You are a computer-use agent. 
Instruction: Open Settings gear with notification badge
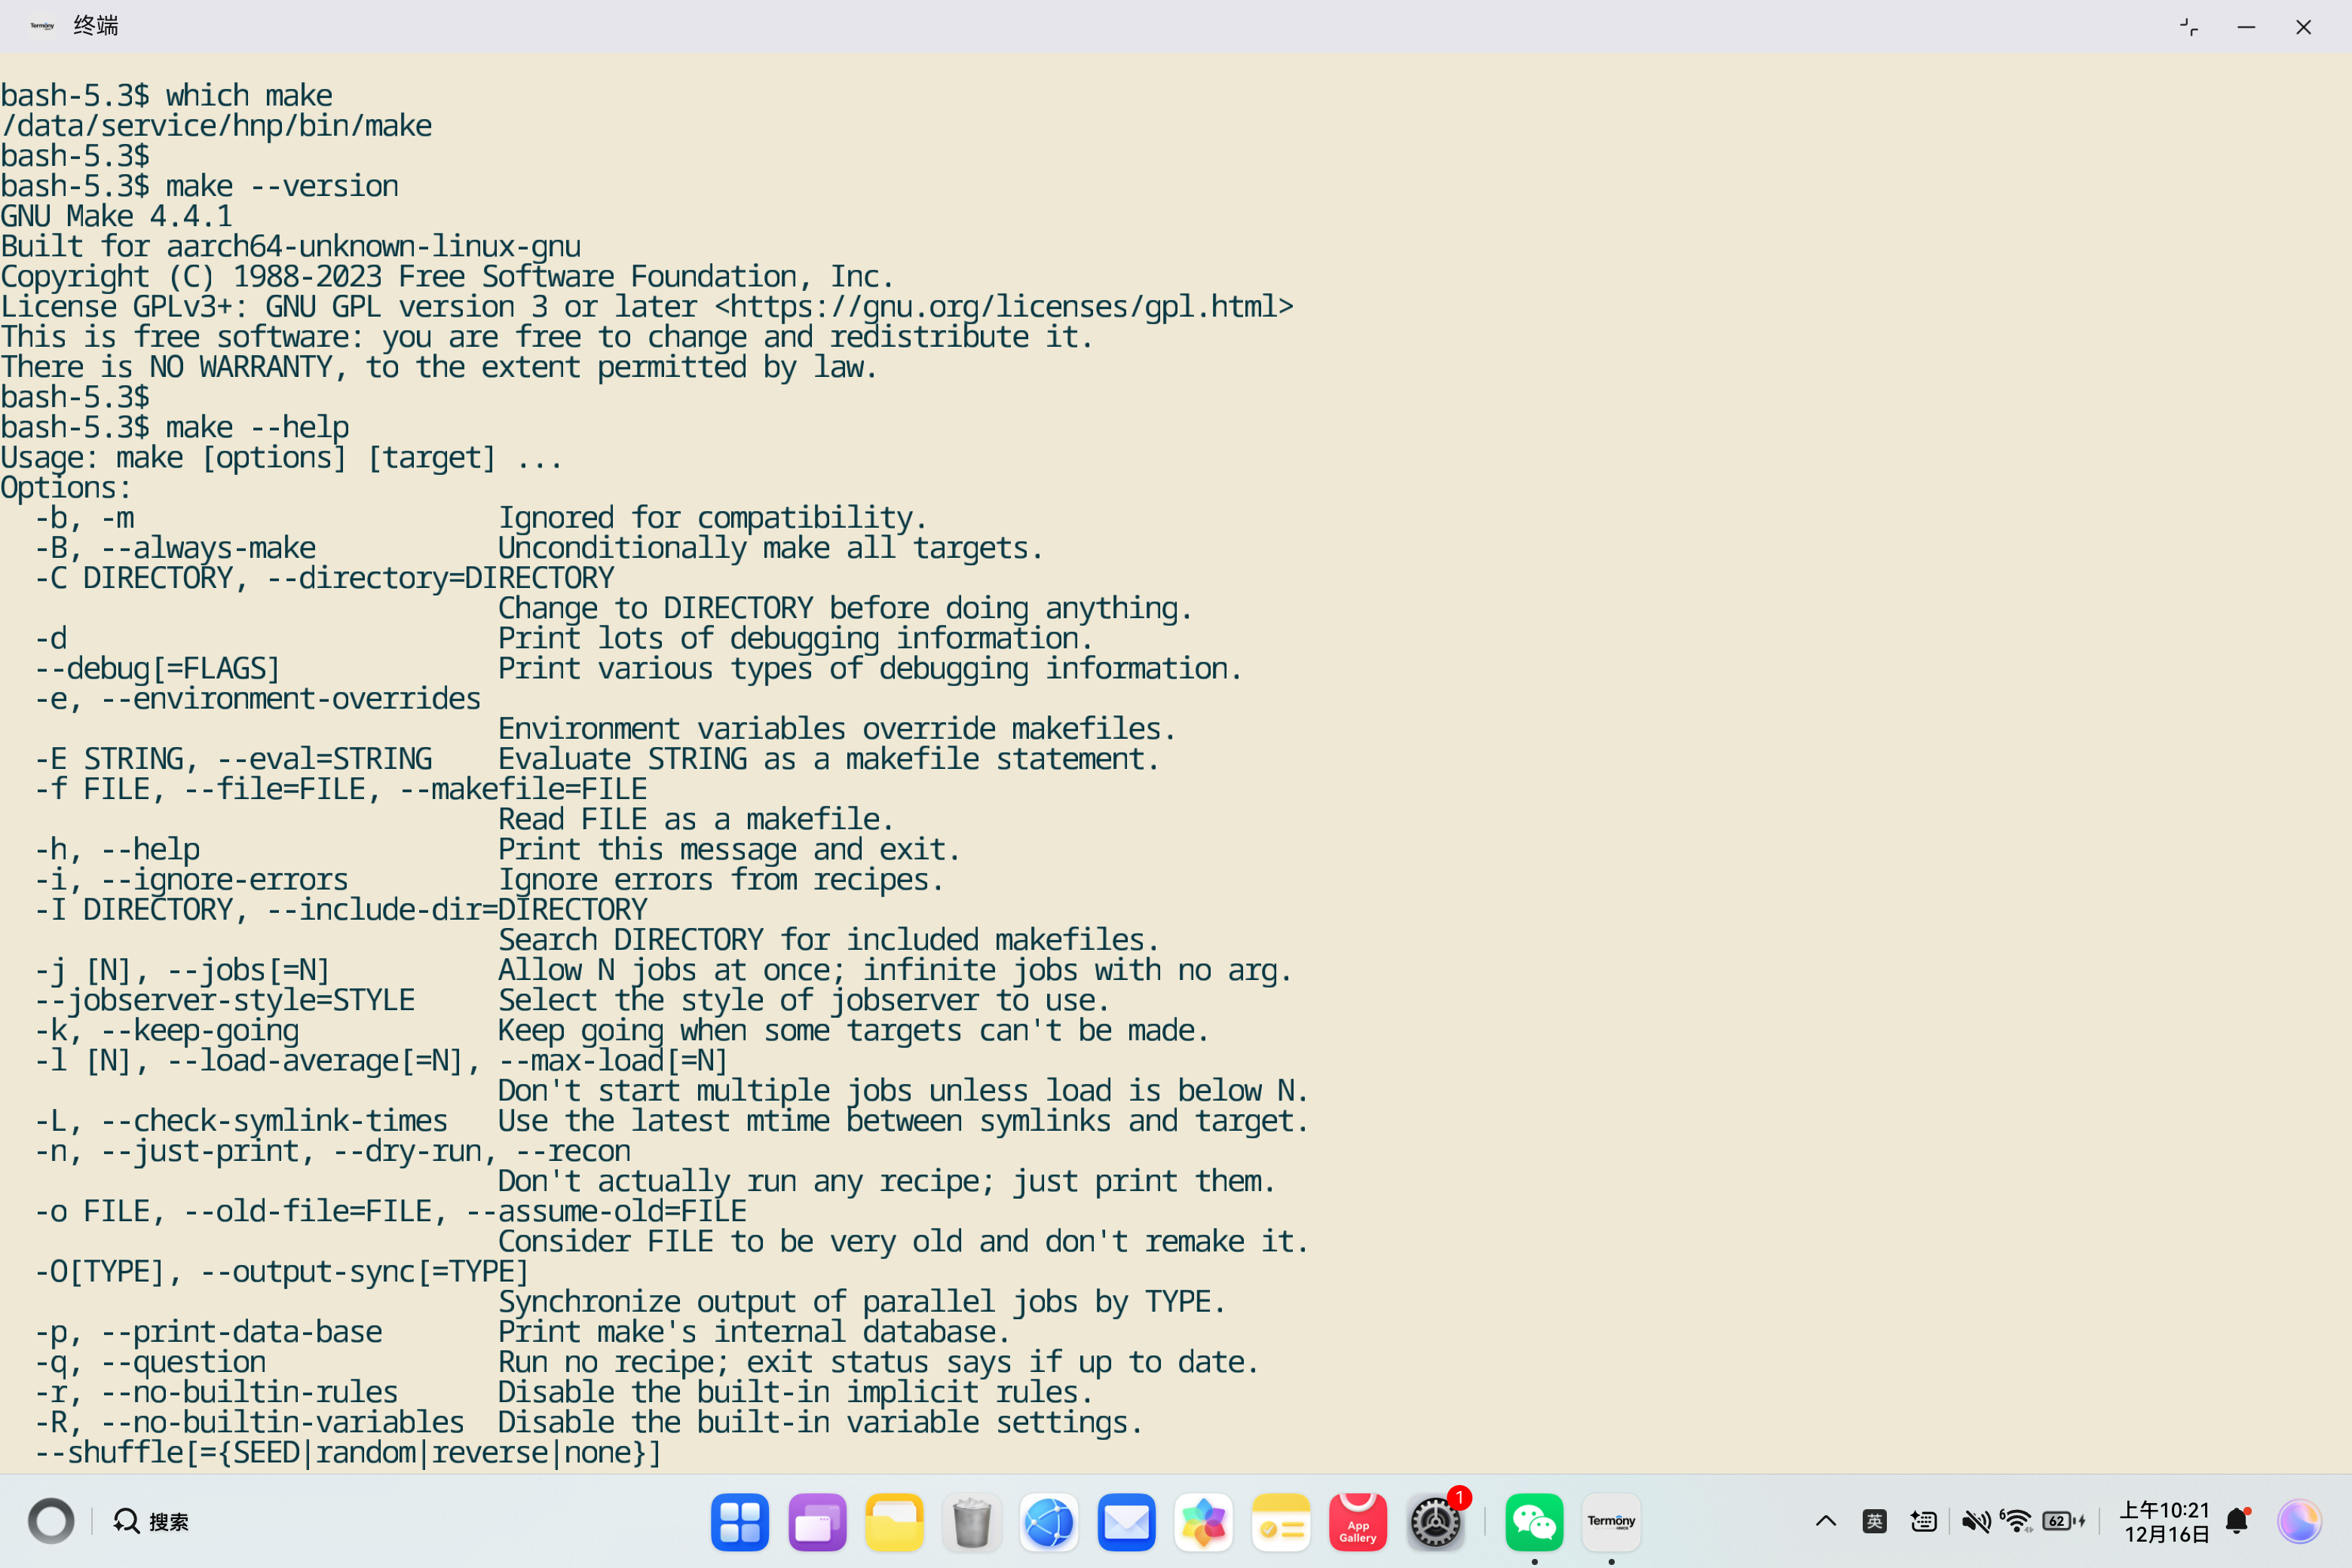tap(1435, 1522)
